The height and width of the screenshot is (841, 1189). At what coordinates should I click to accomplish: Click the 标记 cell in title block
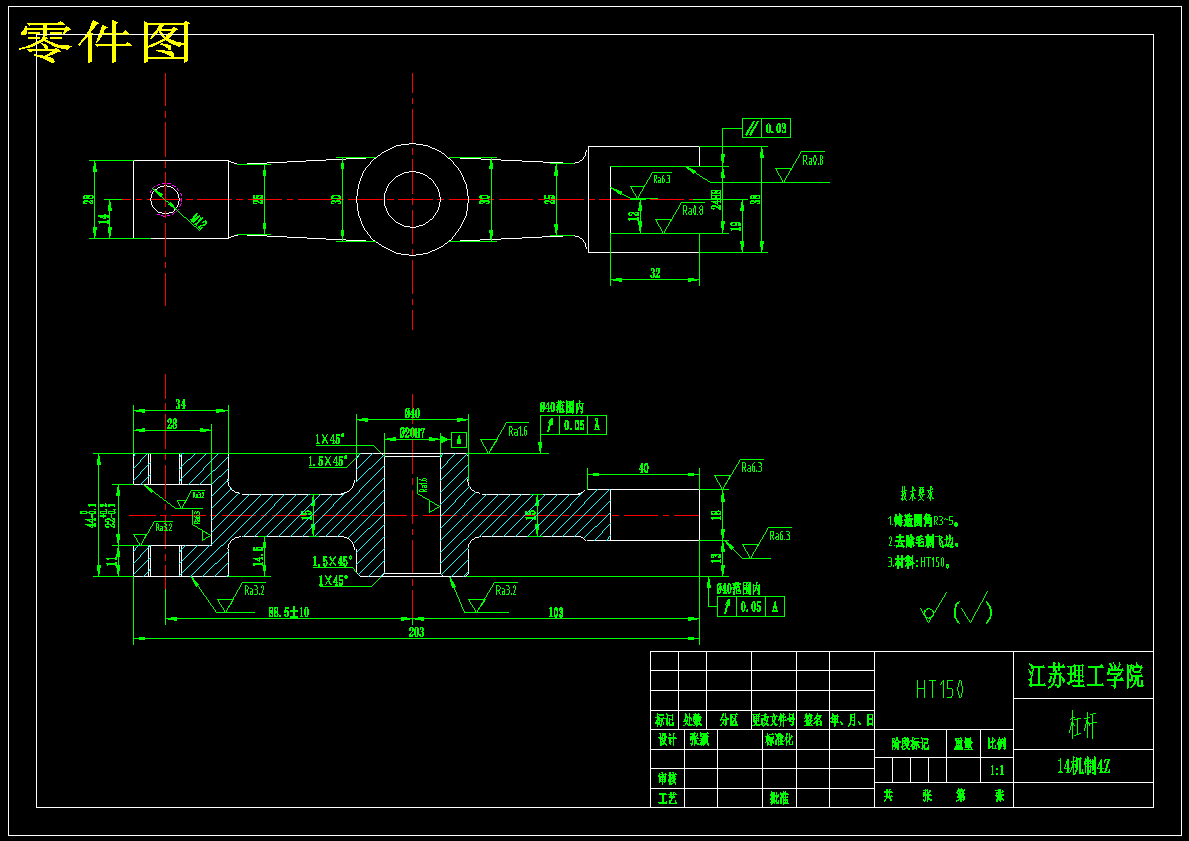[x=664, y=720]
